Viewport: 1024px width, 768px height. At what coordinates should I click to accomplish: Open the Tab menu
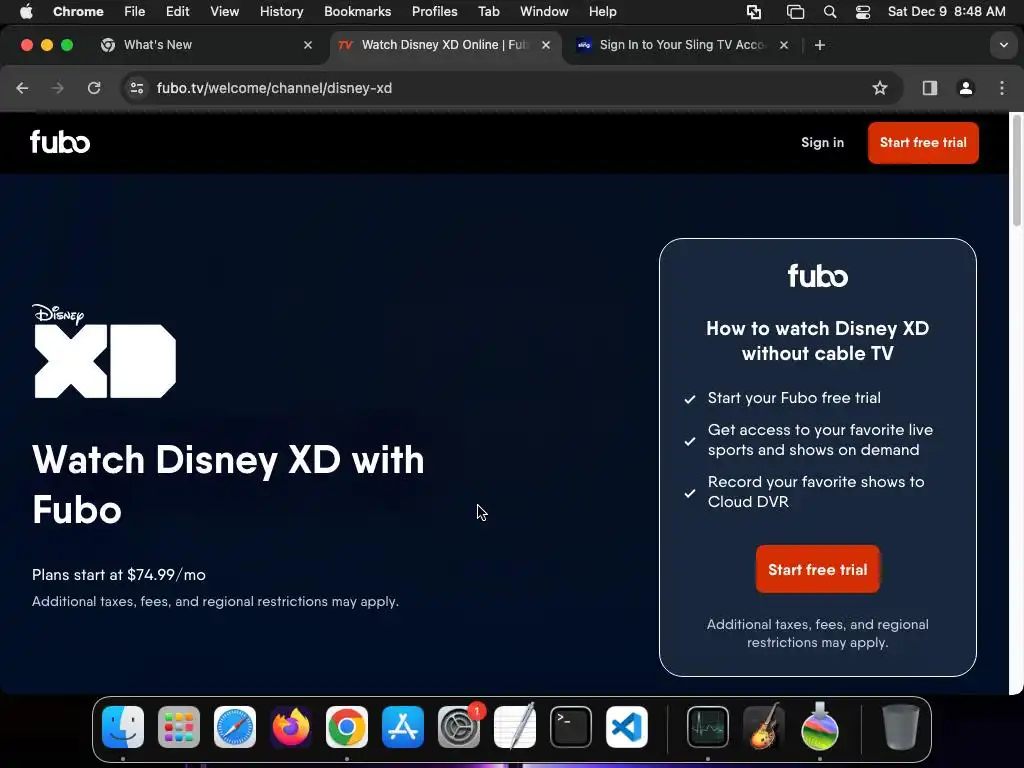(x=488, y=11)
